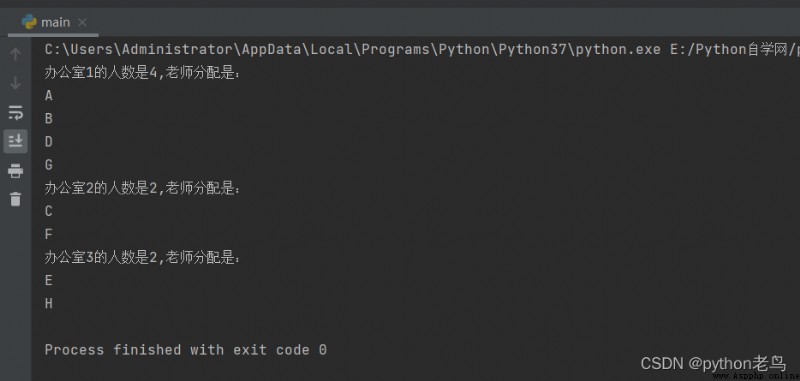The image size is (800, 381).
Task: Close the main run tab
Action: [83, 22]
